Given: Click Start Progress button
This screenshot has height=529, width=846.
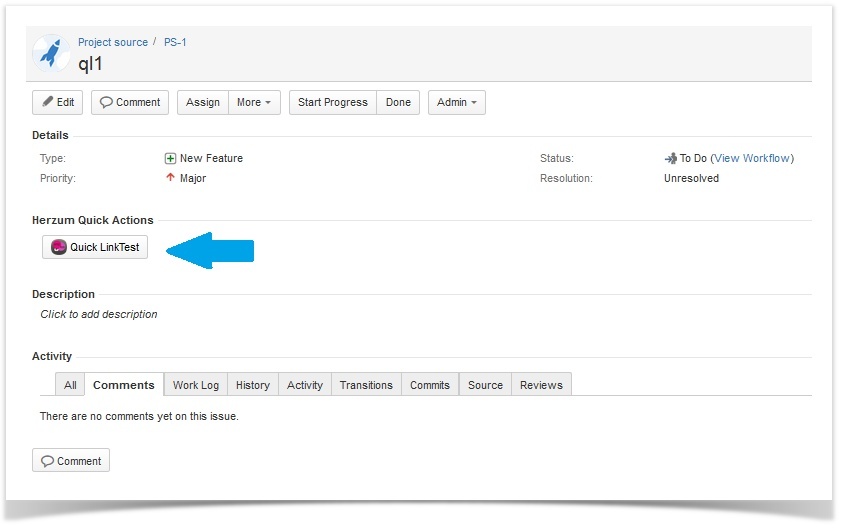Looking at the screenshot, I should tap(332, 102).
